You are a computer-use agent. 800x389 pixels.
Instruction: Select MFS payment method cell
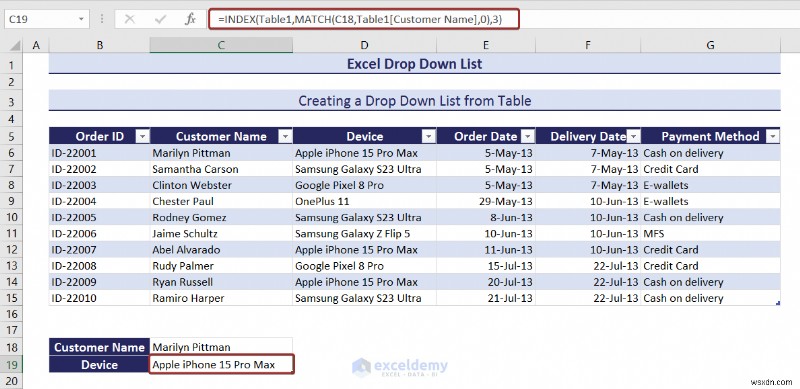pyautogui.click(x=710, y=234)
